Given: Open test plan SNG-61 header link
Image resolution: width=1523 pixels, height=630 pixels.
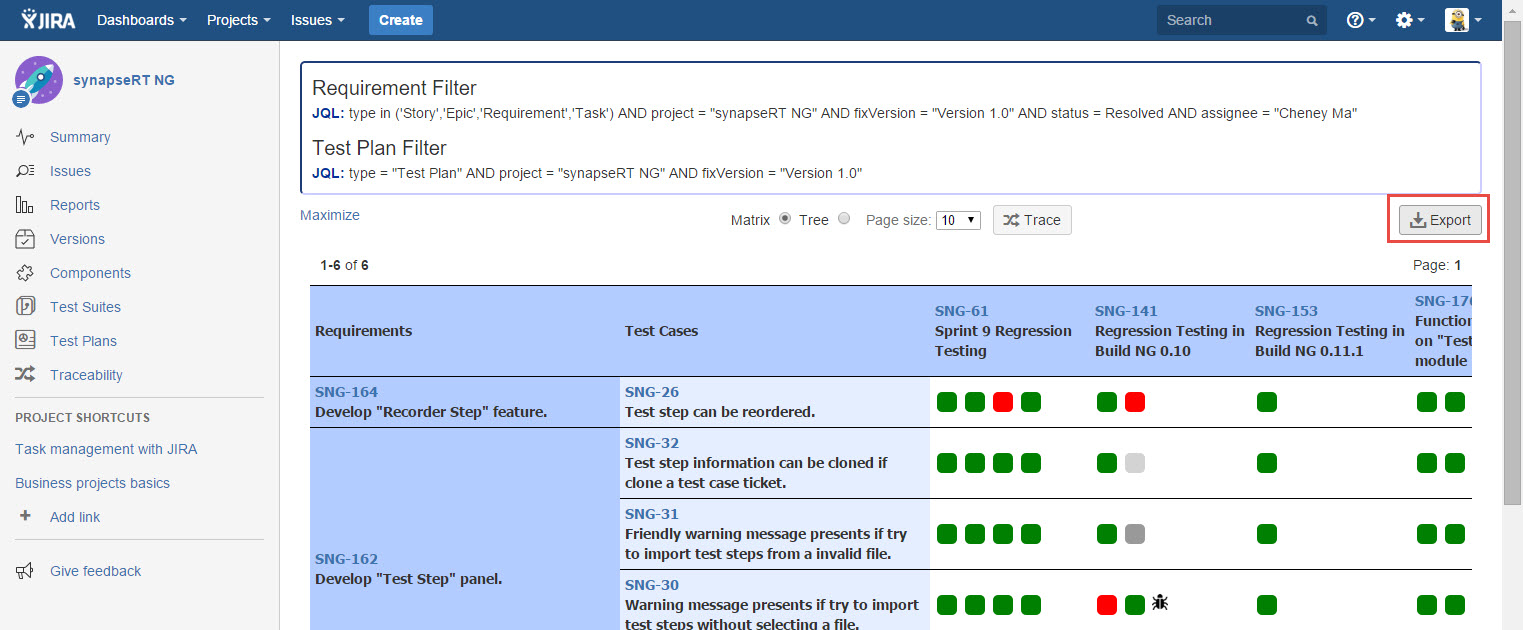Looking at the screenshot, I should [961, 311].
